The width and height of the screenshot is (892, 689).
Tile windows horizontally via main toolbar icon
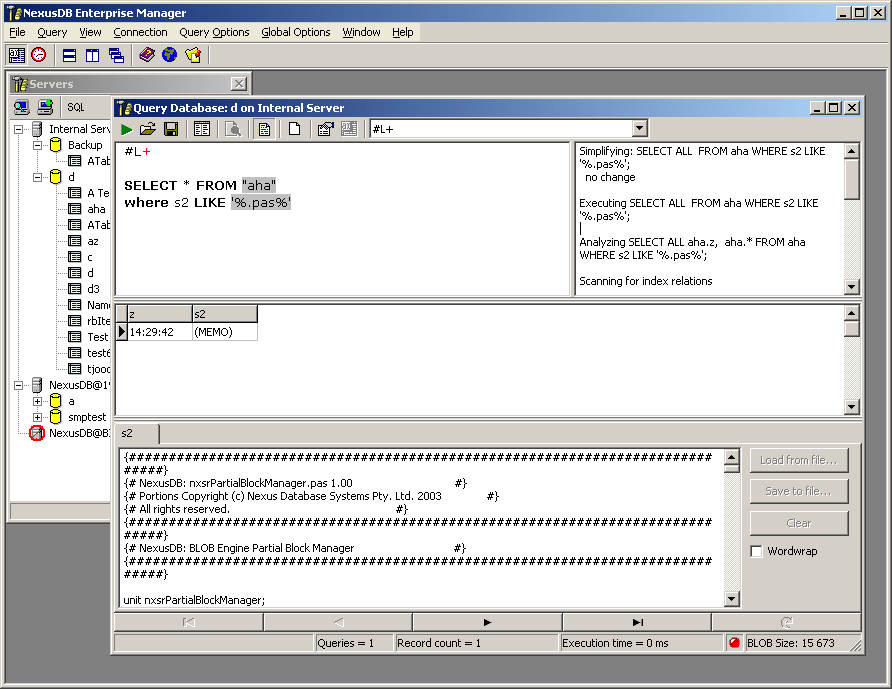[69, 55]
